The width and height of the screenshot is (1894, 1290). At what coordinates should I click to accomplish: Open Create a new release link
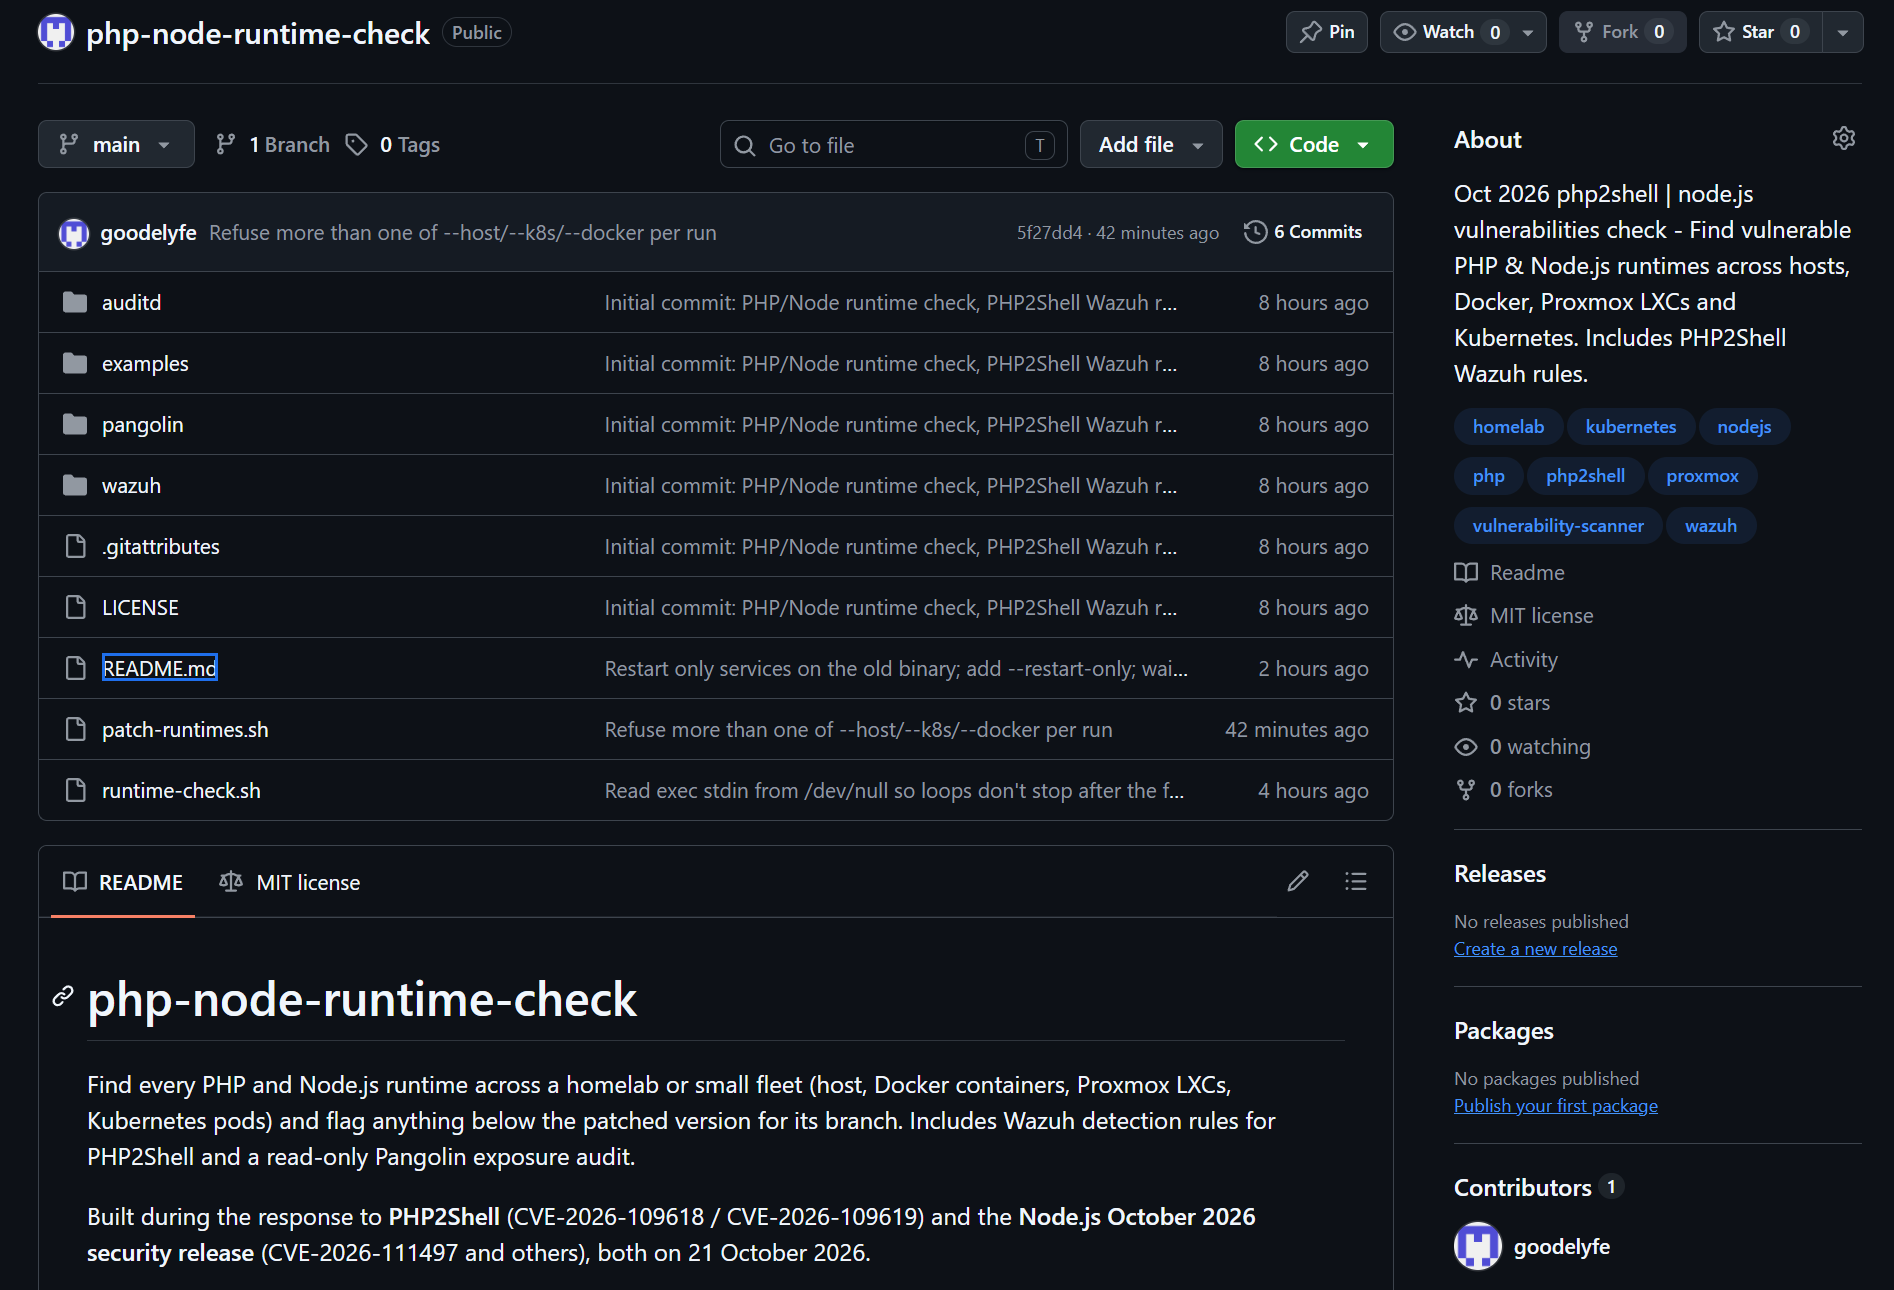pyautogui.click(x=1535, y=949)
